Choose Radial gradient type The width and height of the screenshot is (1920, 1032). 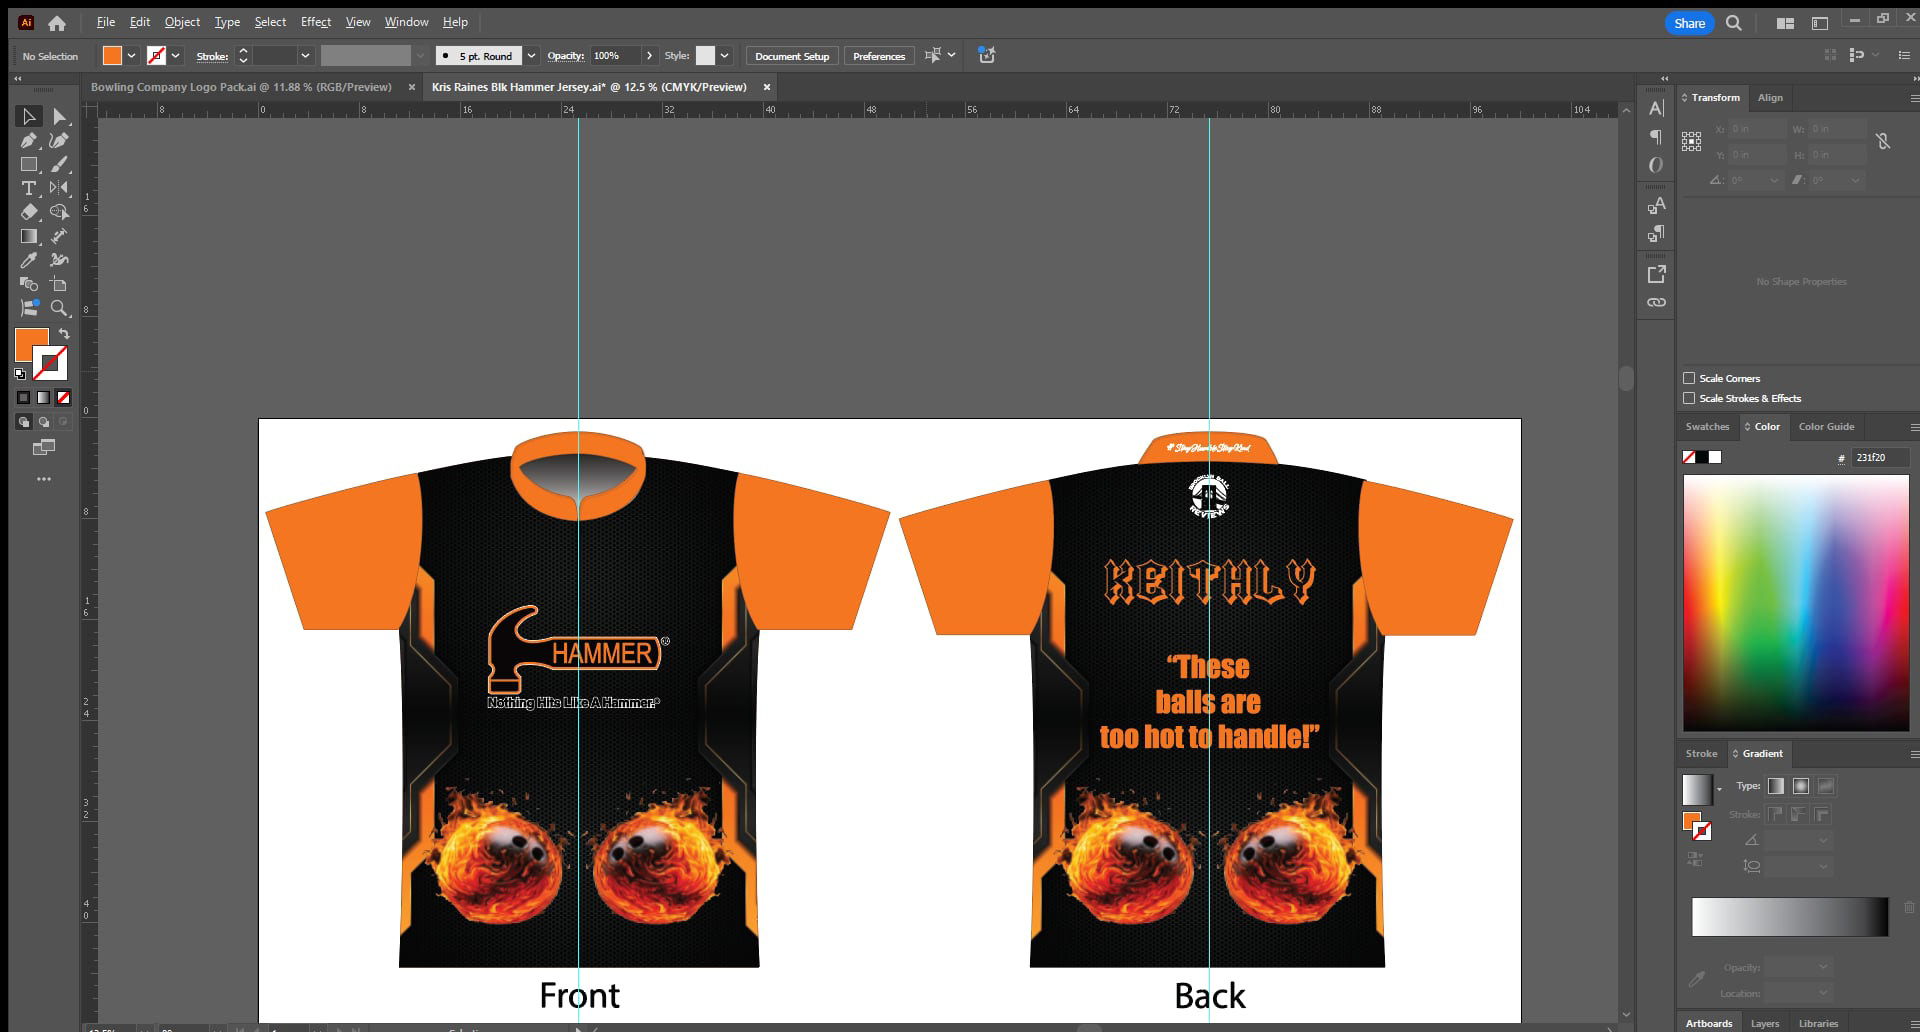pyautogui.click(x=1801, y=786)
